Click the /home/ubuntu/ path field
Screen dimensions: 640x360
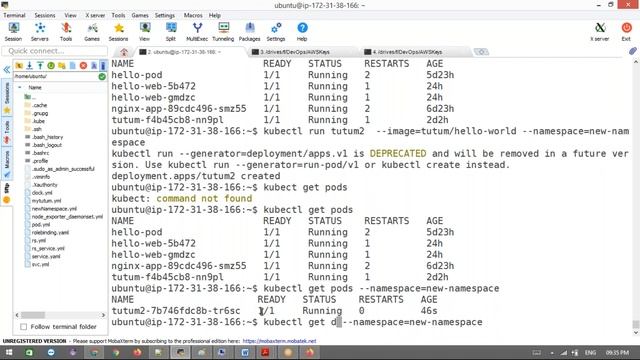click(56, 76)
